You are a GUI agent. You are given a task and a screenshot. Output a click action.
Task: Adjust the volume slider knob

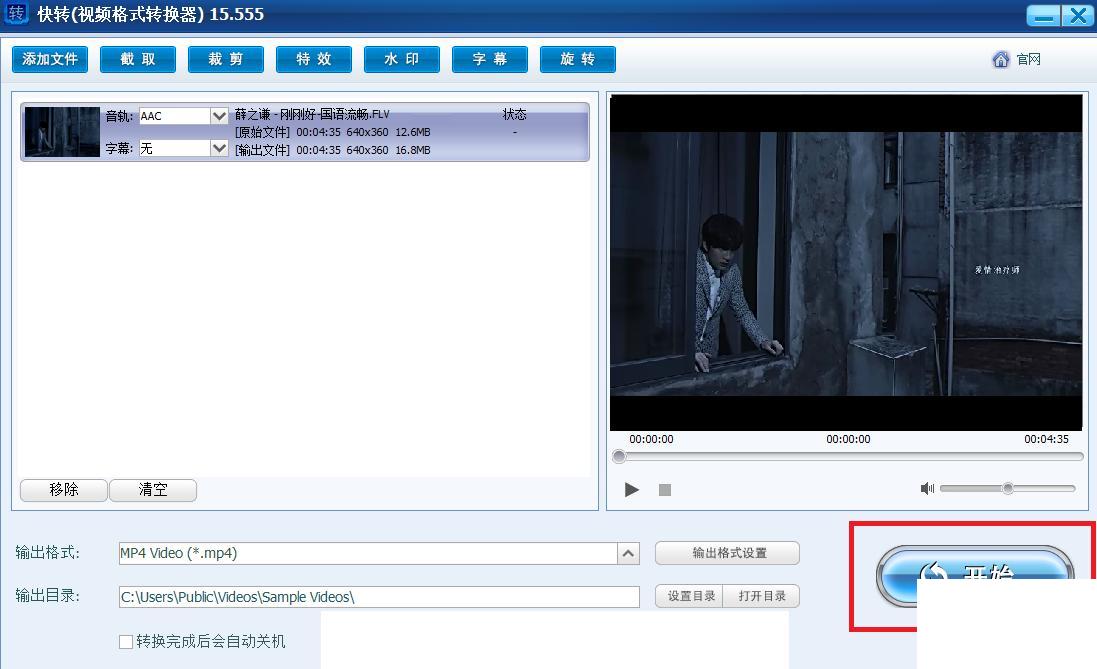click(1007, 488)
